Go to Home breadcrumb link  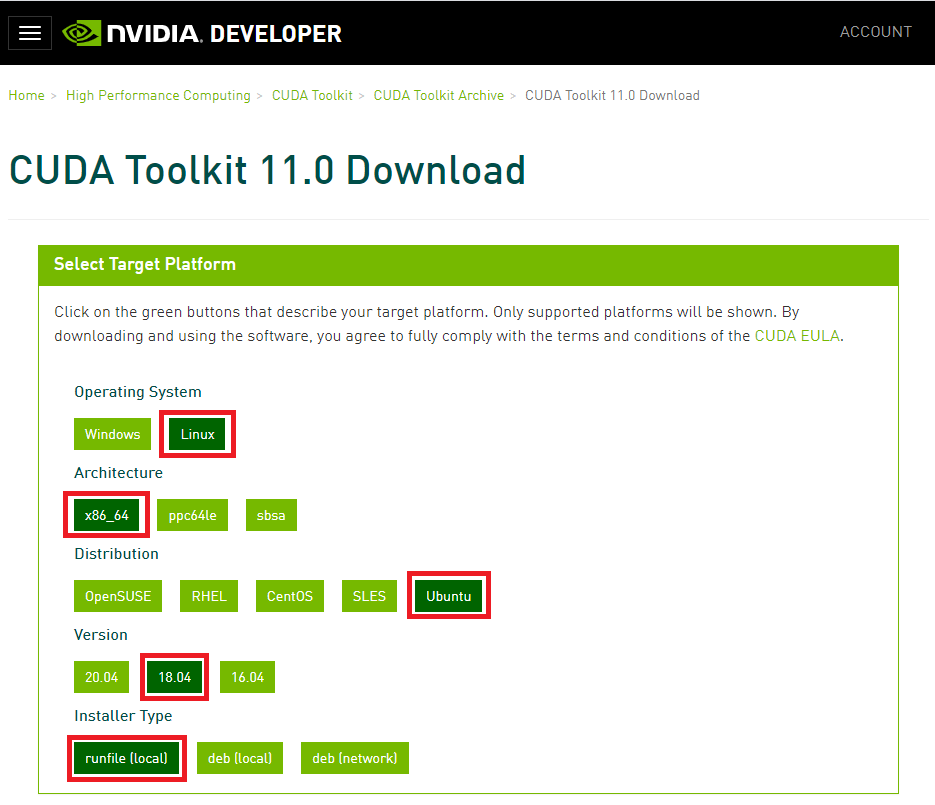pos(26,95)
